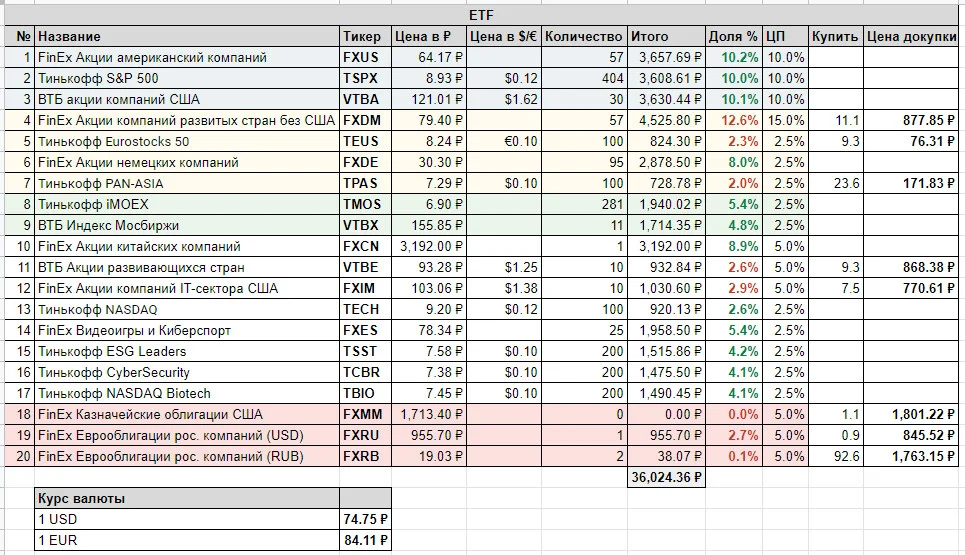Click the €0.10 price cell
The height and width of the screenshot is (555, 965).
click(504, 141)
